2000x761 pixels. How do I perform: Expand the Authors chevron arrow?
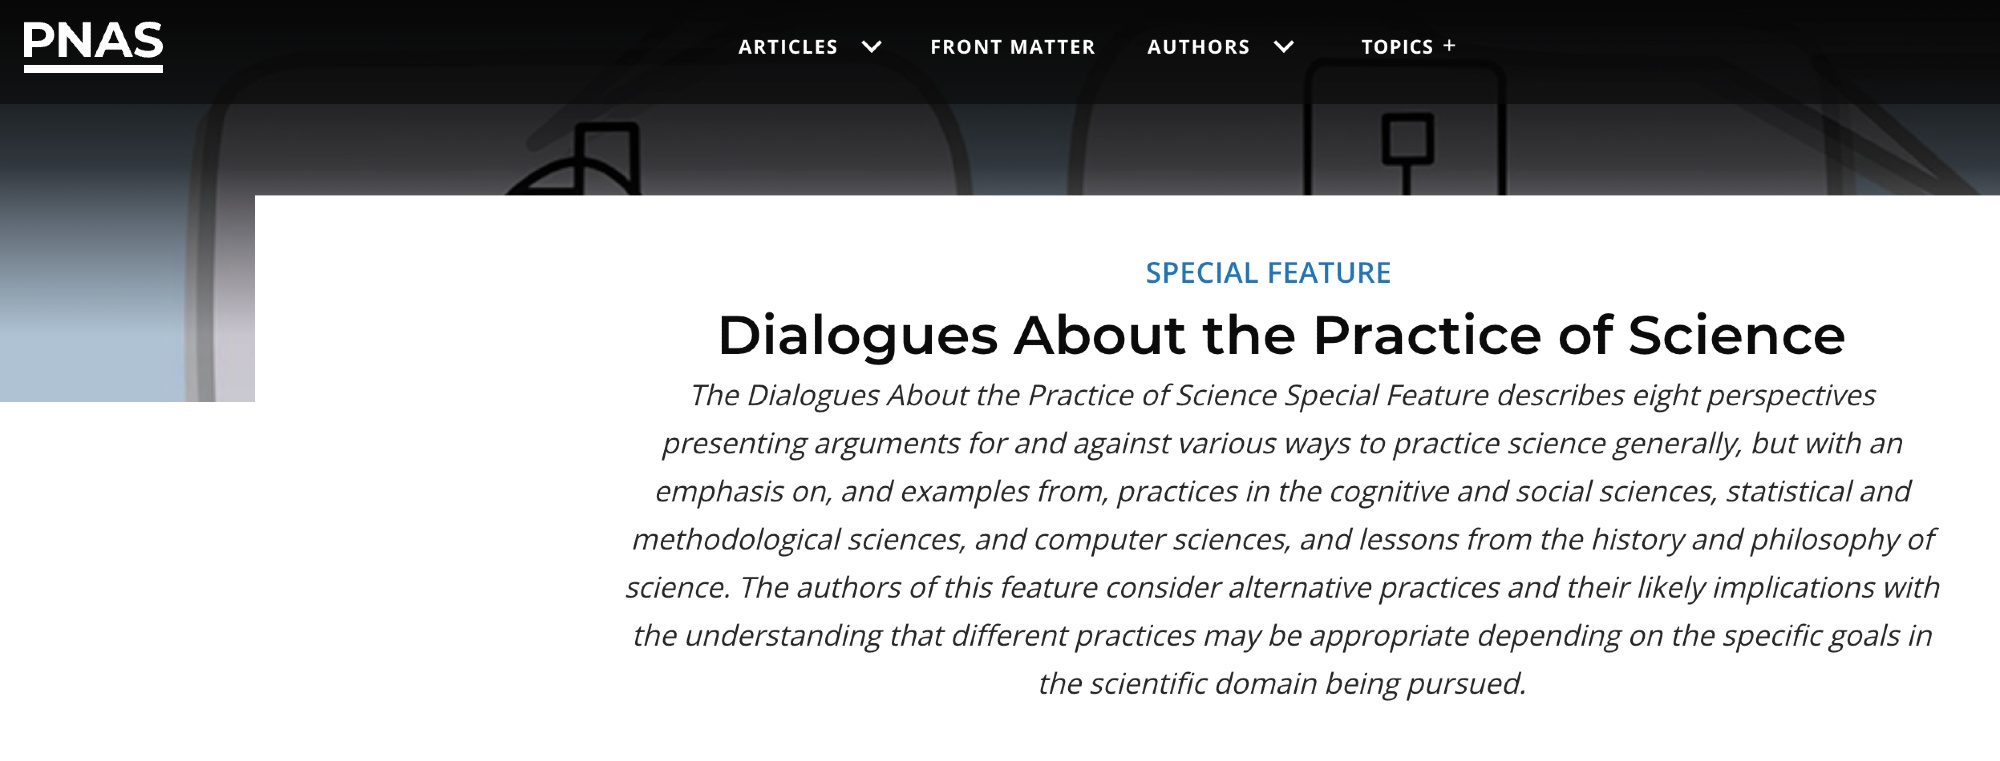1284,46
